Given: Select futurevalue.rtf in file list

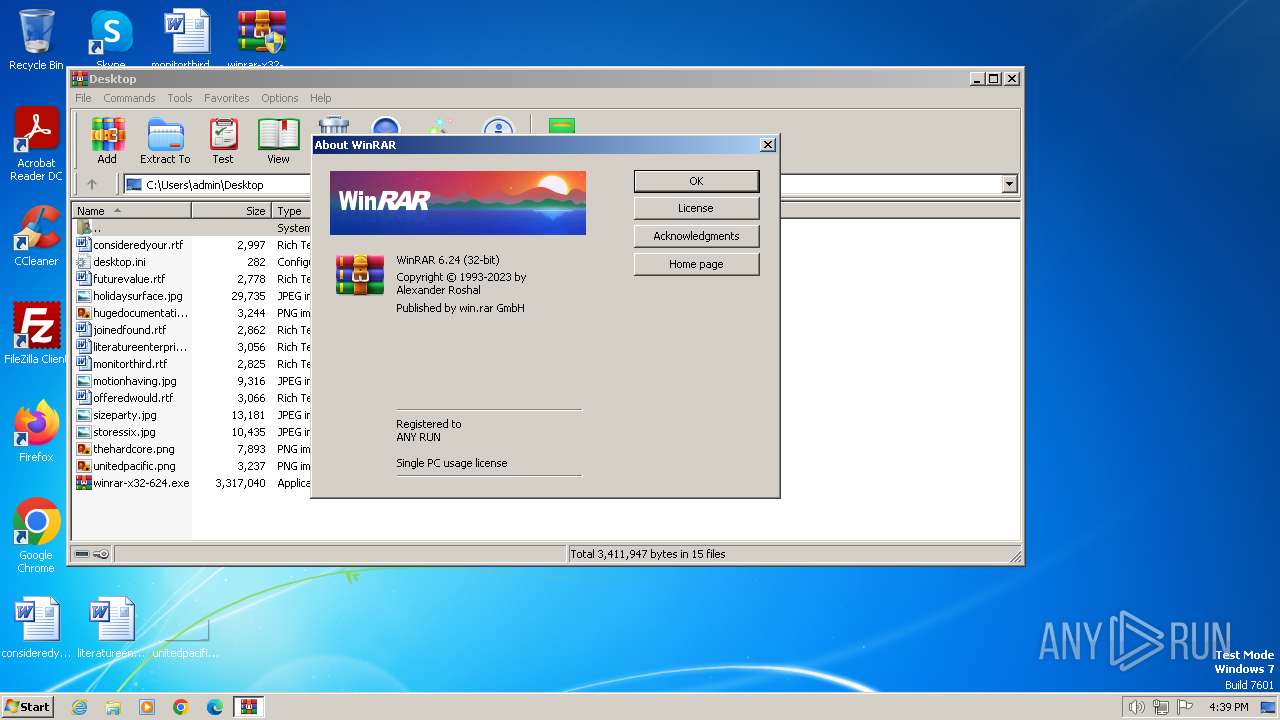Looking at the screenshot, I should [129, 279].
